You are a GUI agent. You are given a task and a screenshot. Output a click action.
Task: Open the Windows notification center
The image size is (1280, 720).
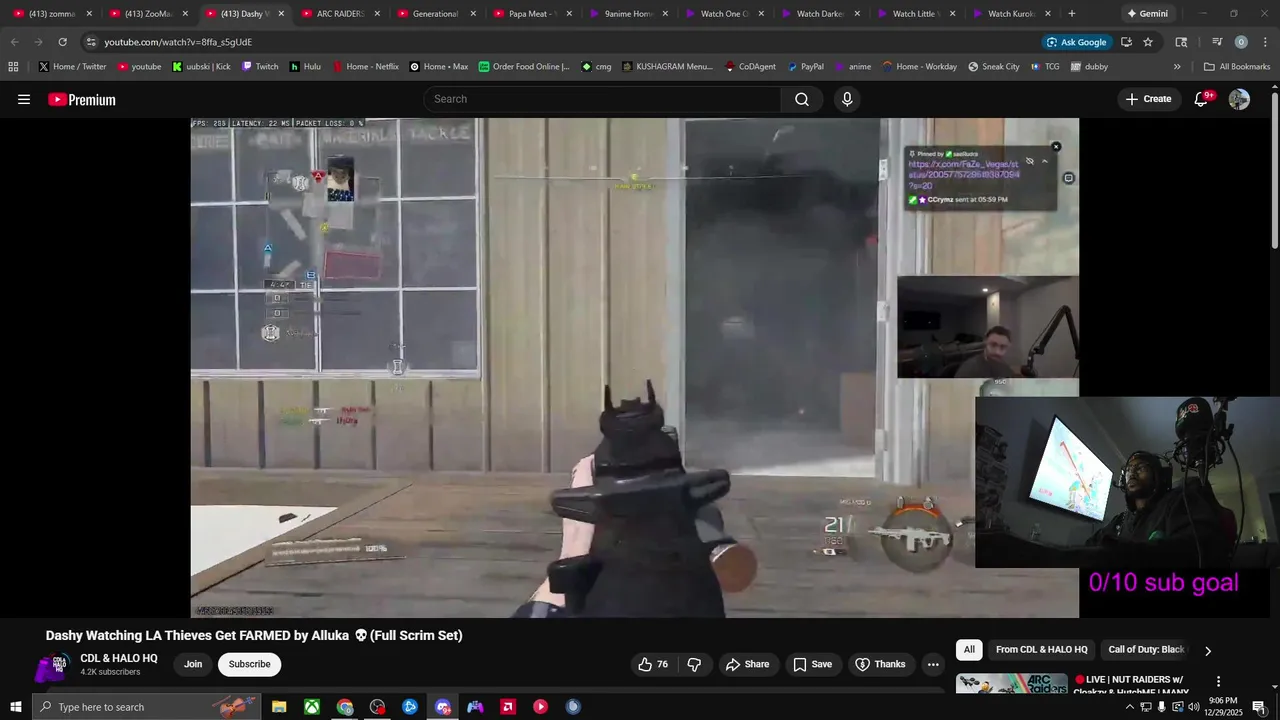1259,707
